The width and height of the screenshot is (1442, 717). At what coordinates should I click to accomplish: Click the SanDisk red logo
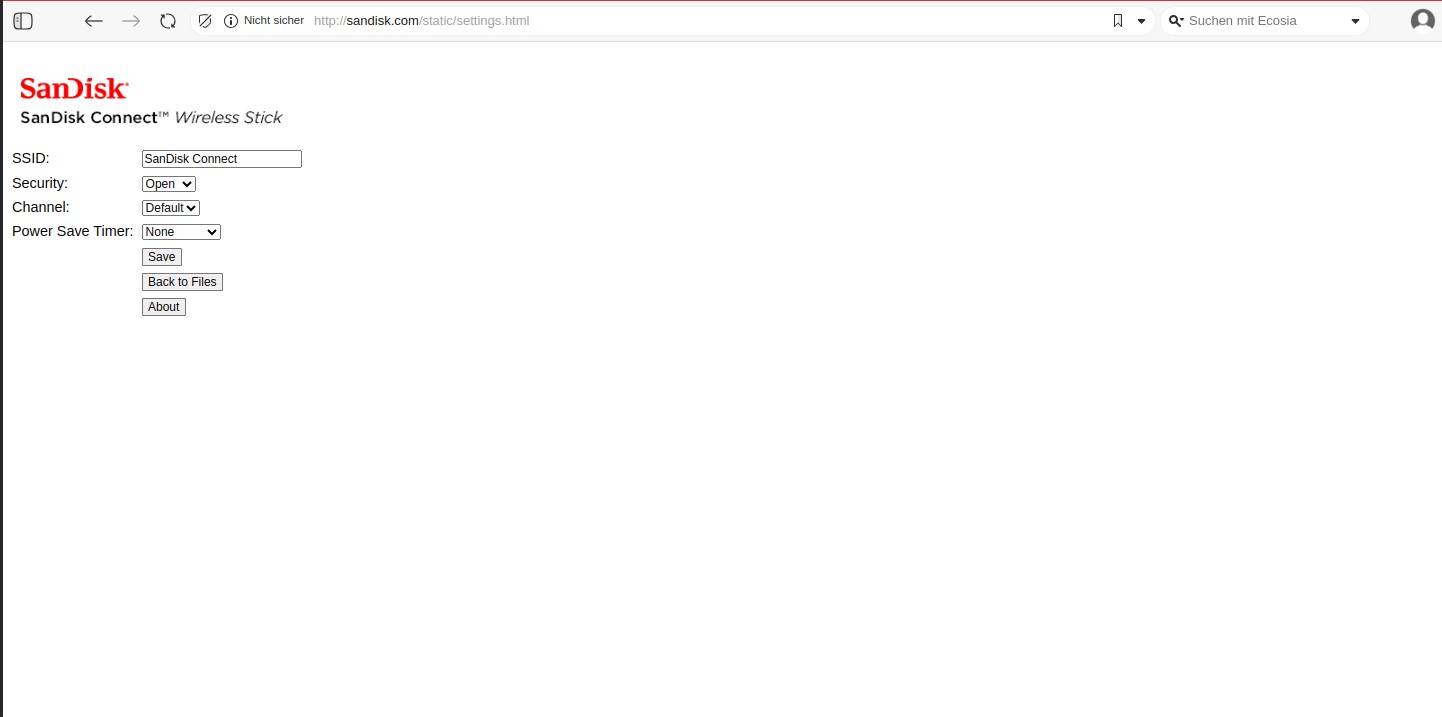click(x=74, y=89)
